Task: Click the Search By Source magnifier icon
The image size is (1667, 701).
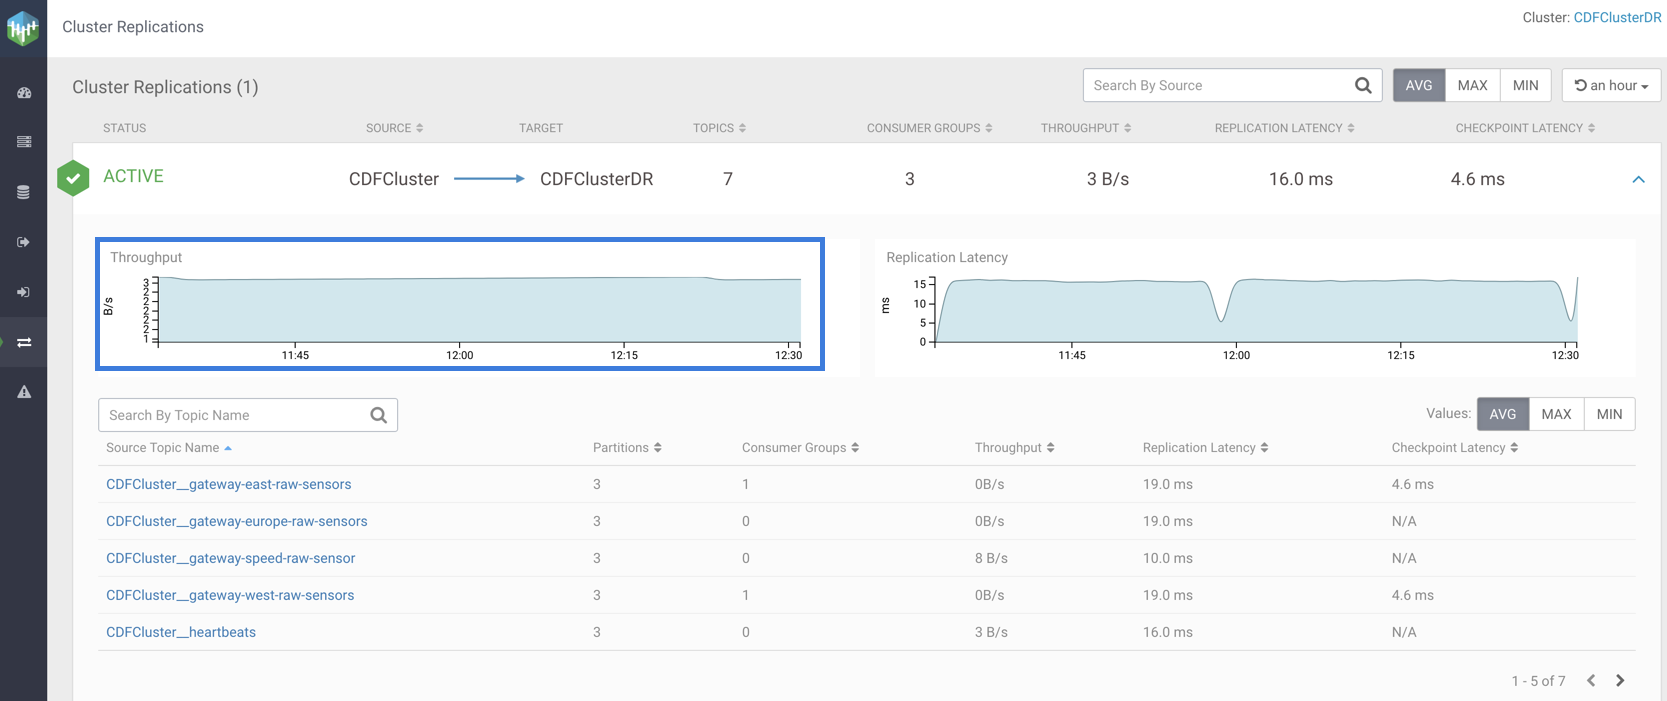Action: [1363, 86]
